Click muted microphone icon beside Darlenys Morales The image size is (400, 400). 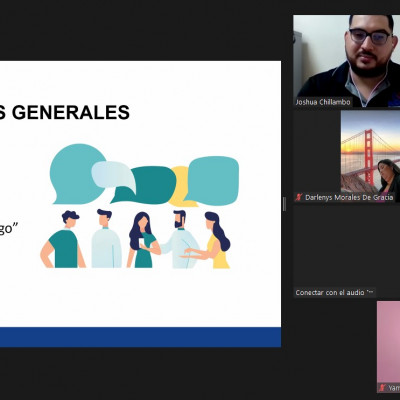(299, 197)
